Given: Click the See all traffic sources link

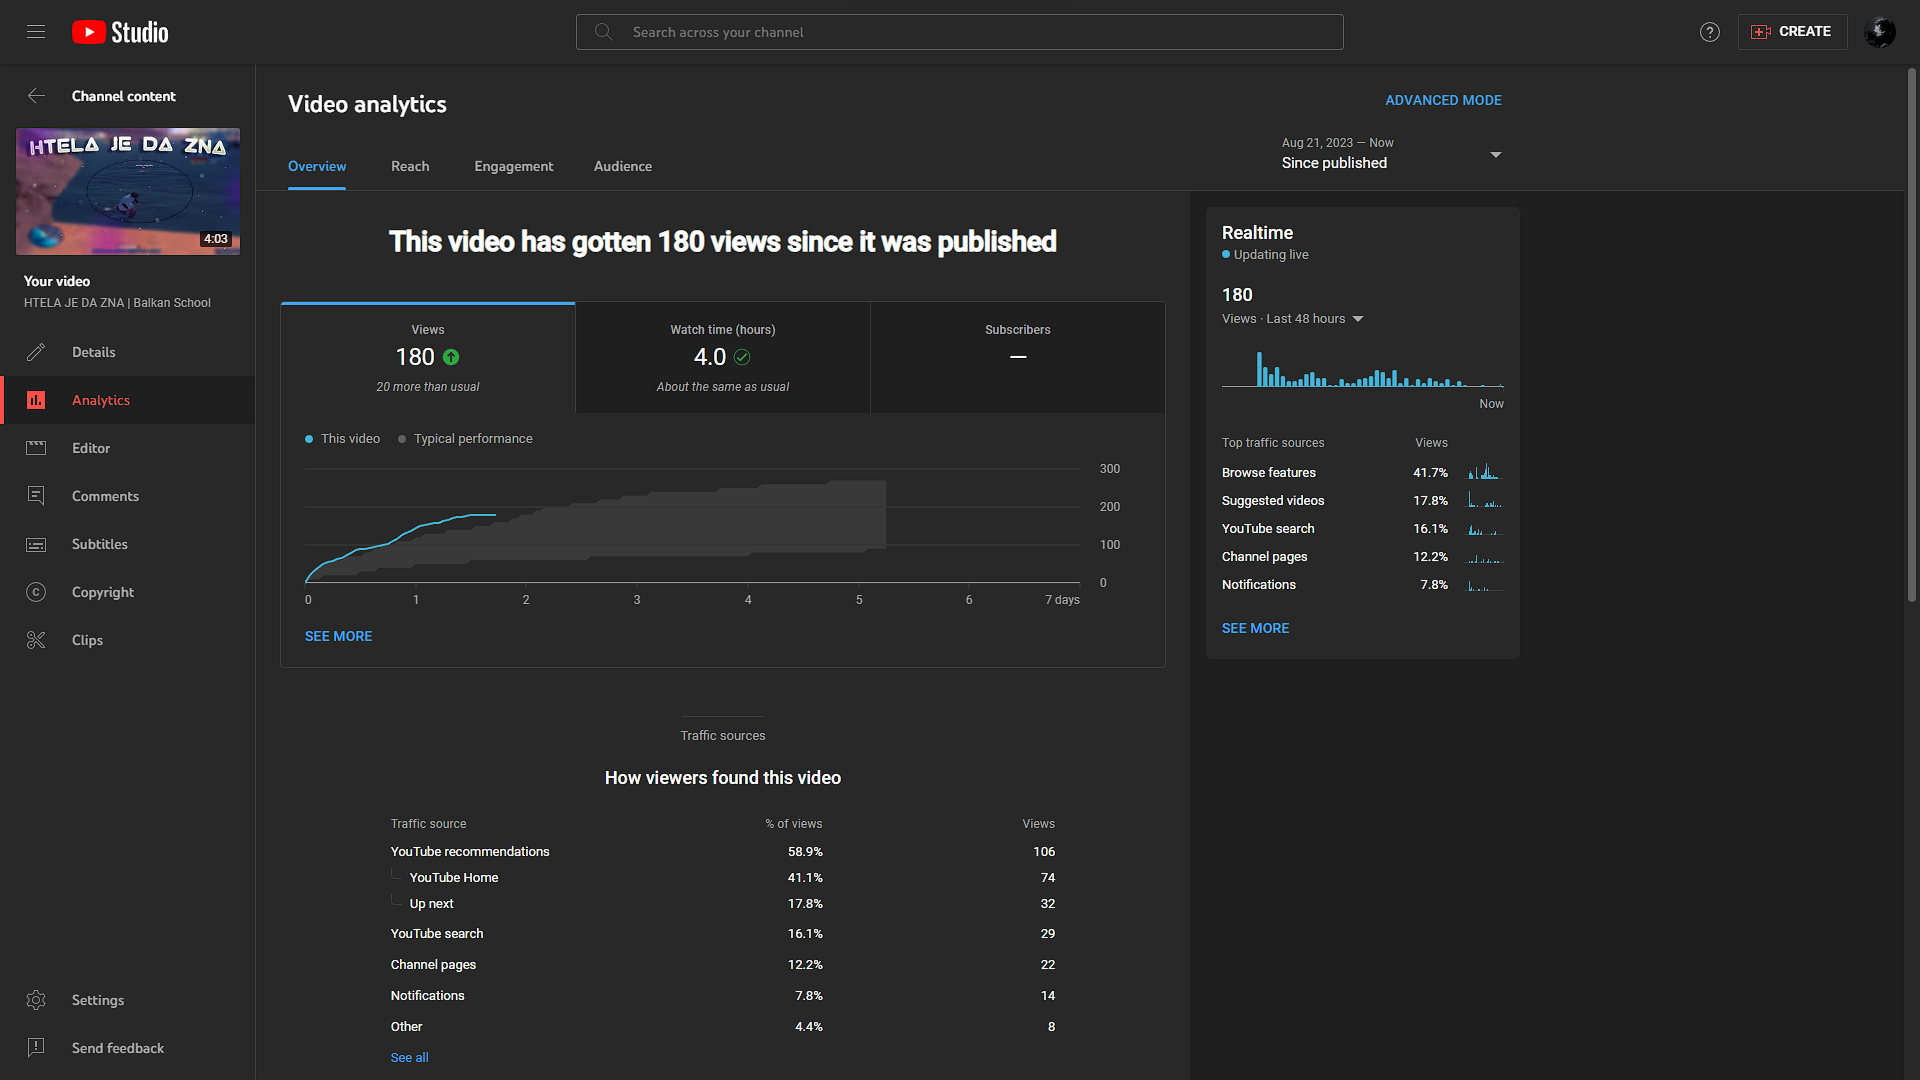Looking at the screenshot, I should point(409,1057).
